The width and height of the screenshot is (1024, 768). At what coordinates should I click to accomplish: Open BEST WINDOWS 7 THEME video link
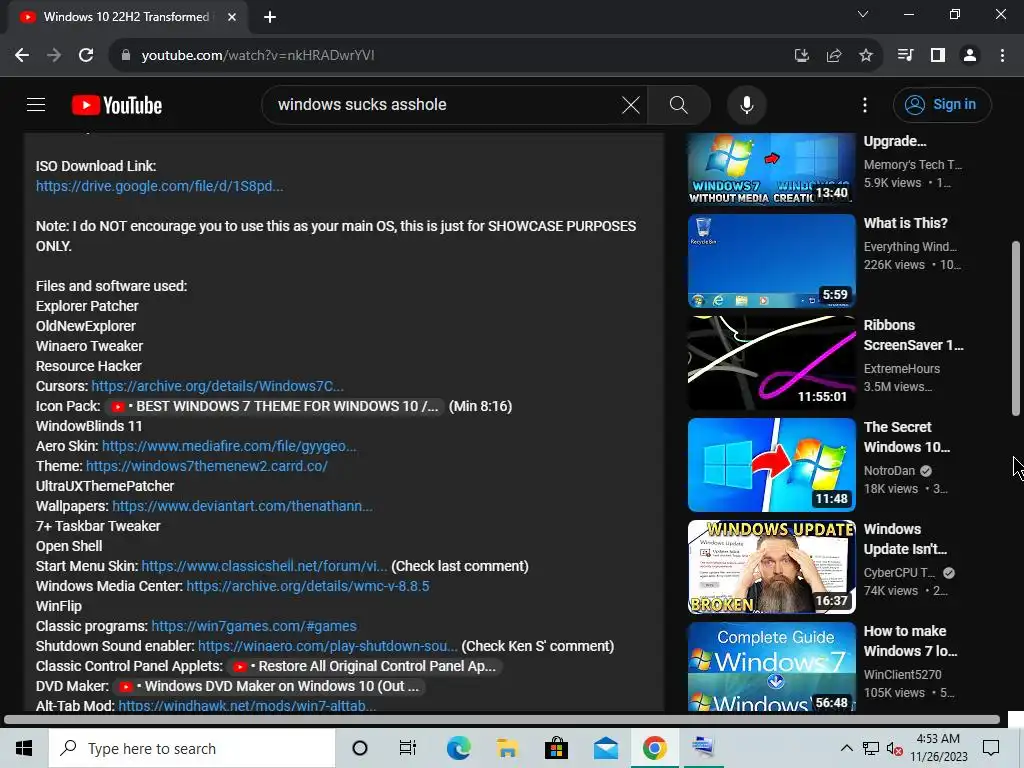[x=274, y=406]
